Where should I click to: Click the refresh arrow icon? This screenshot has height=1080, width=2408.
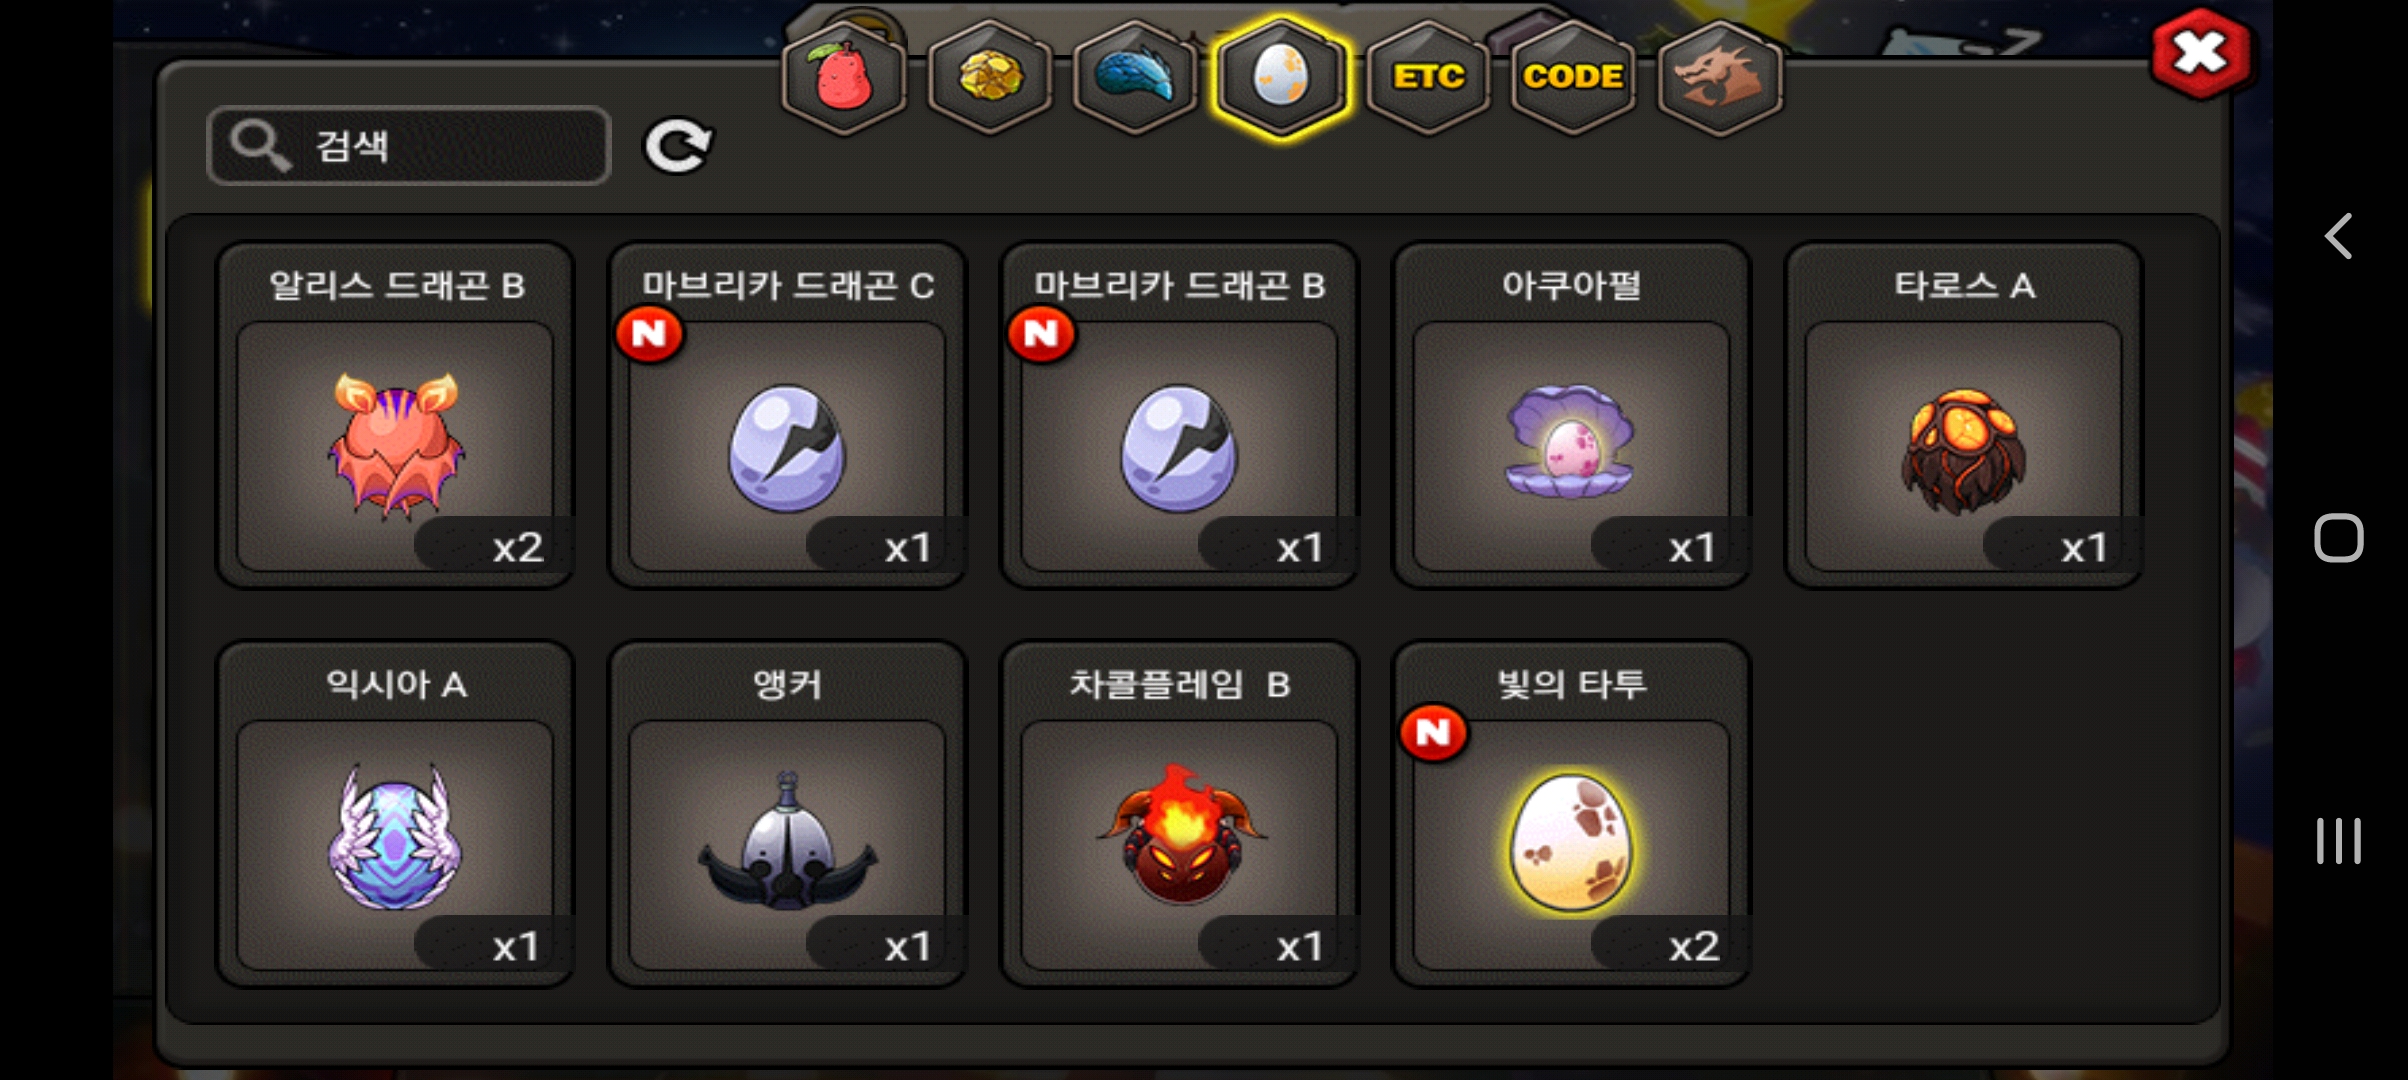click(x=678, y=146)
